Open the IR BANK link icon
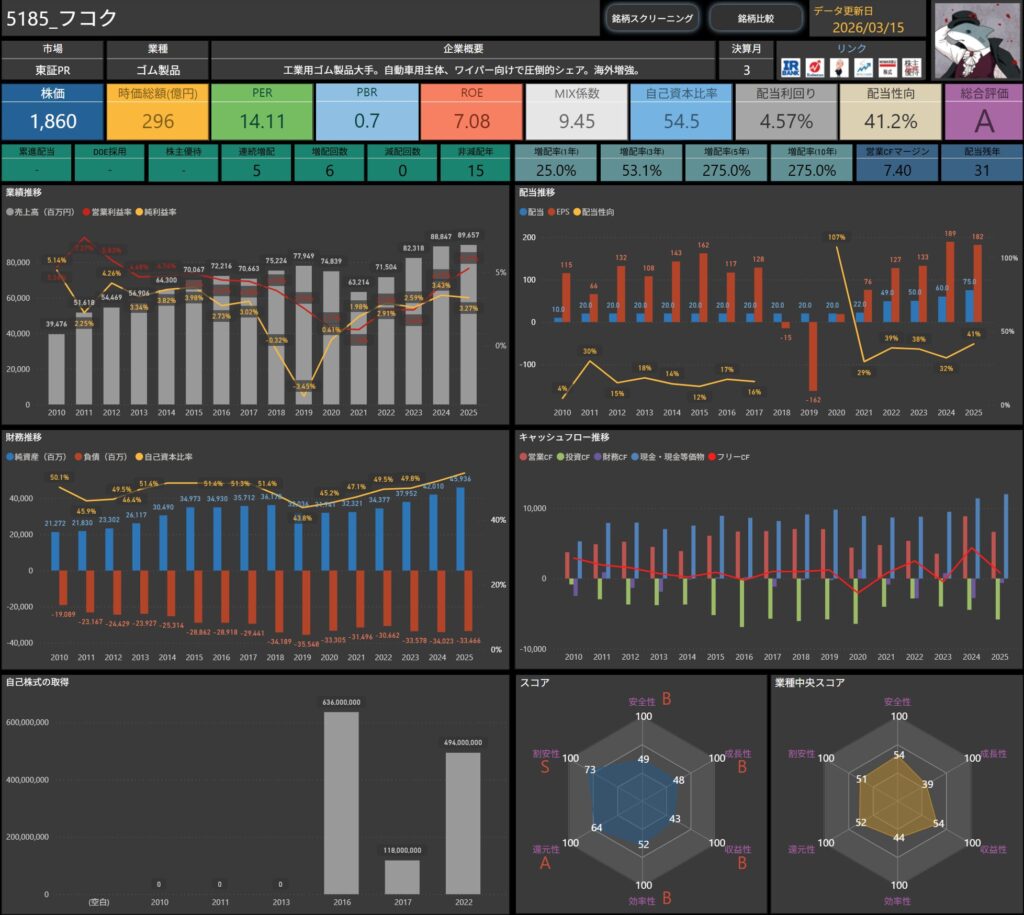This screenshot has height=915, width=1024. point(789,67)
